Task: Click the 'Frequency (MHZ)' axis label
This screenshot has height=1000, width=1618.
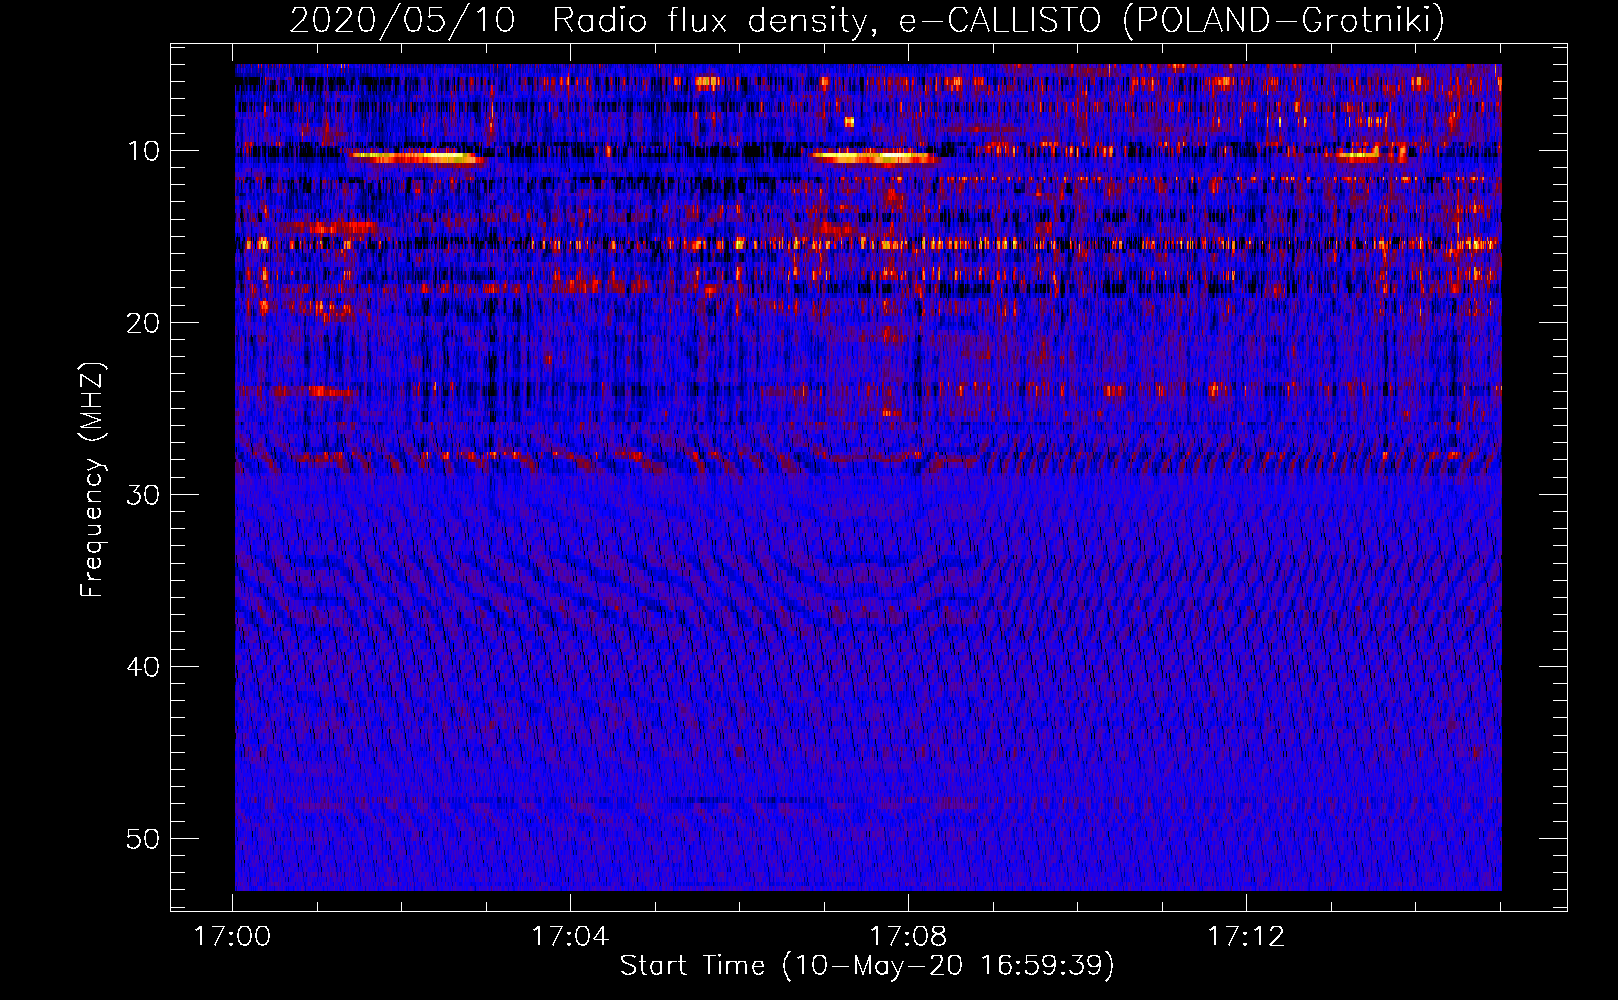Action: pyautogui.click(x=92, y=479)
